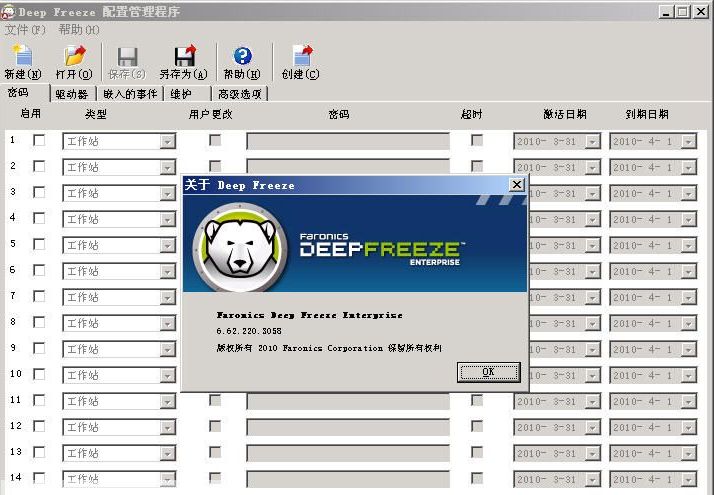
Task: Click the 新建 (New) toolbar icon
Action: [21, 56]
